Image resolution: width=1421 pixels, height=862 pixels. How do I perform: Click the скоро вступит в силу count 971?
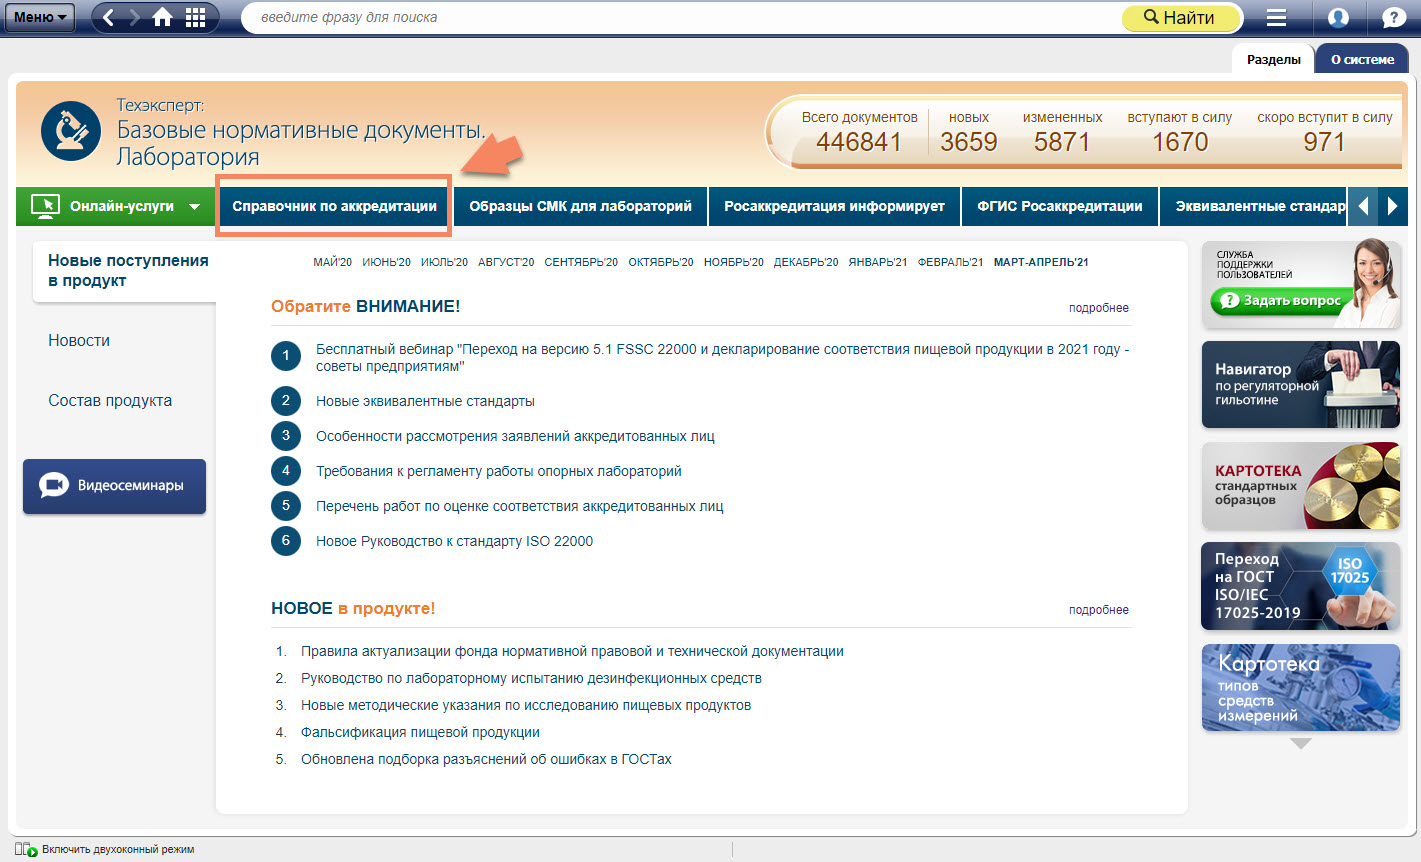[x=1324, y=142]
